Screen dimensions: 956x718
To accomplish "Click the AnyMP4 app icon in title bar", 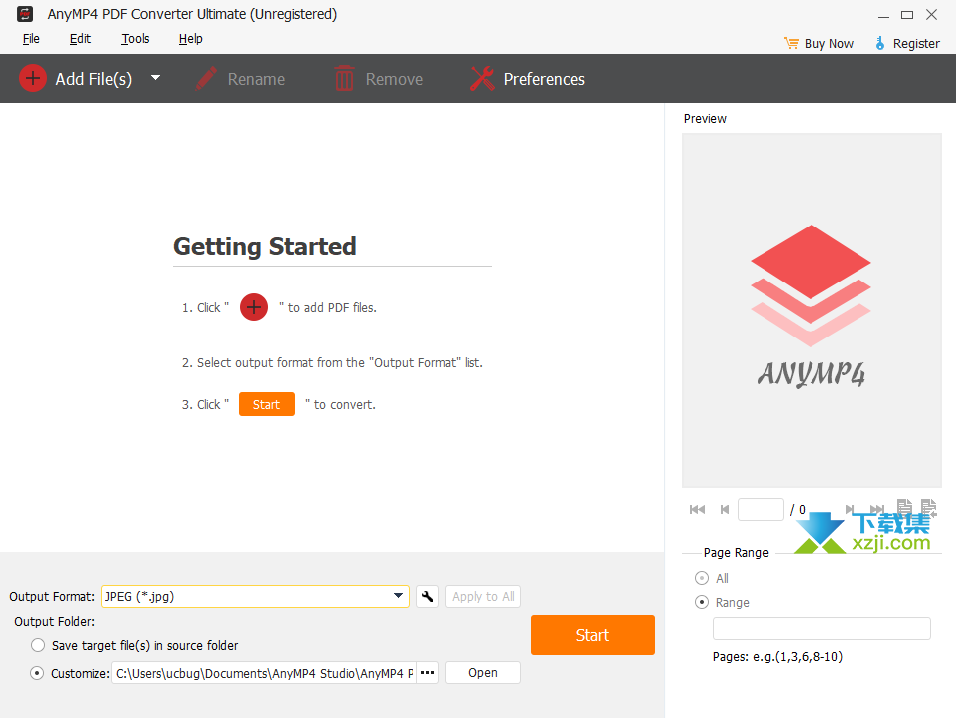I will (x=25, y=14).
